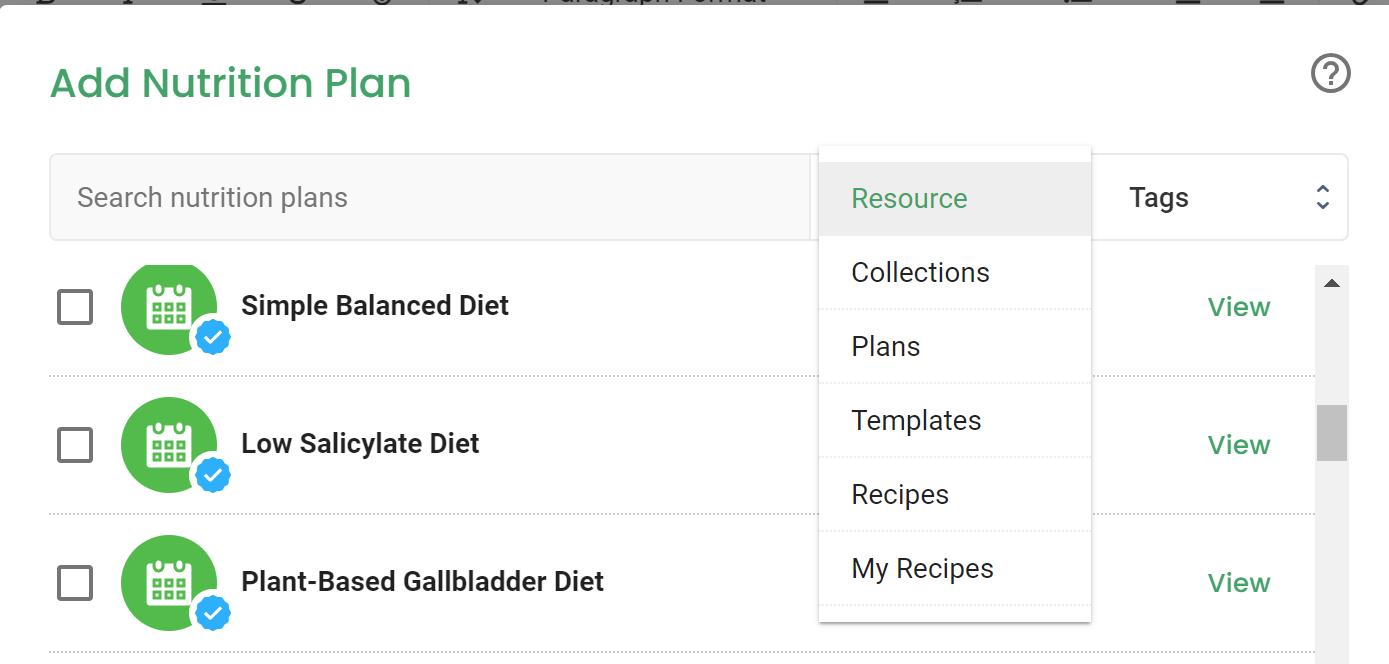Click the Search nutrition plans field

click(430, 197)
